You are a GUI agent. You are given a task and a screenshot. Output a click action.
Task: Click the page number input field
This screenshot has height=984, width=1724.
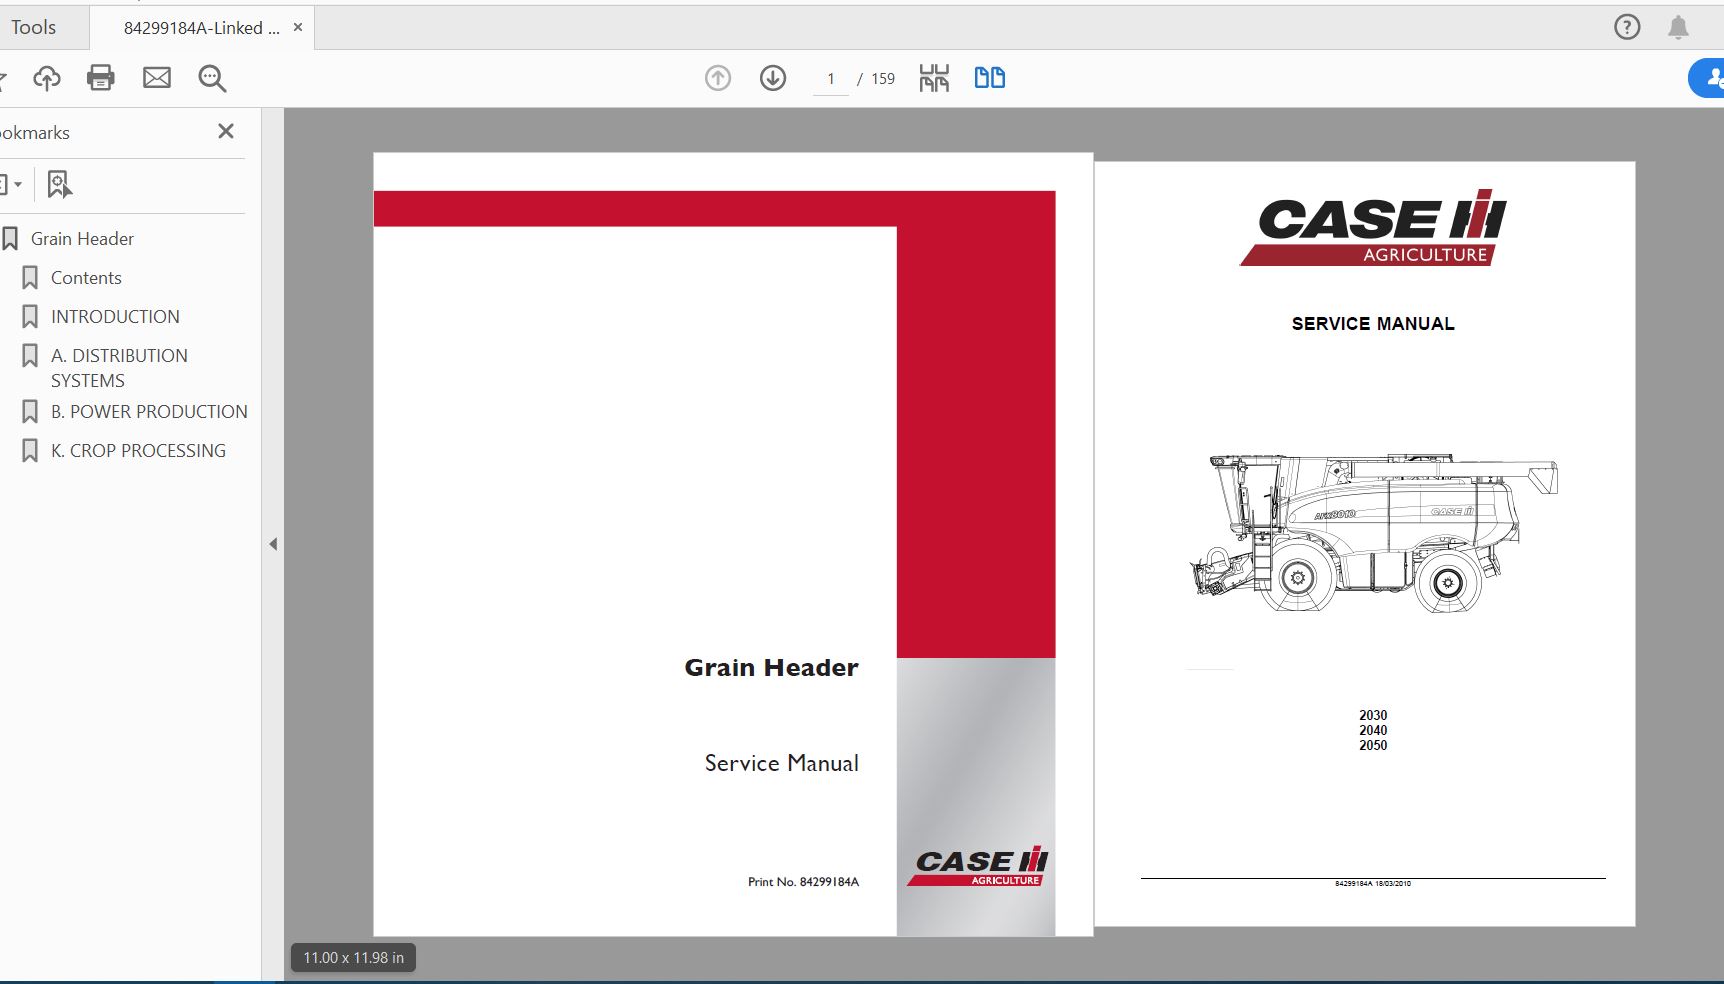[831, 78]
